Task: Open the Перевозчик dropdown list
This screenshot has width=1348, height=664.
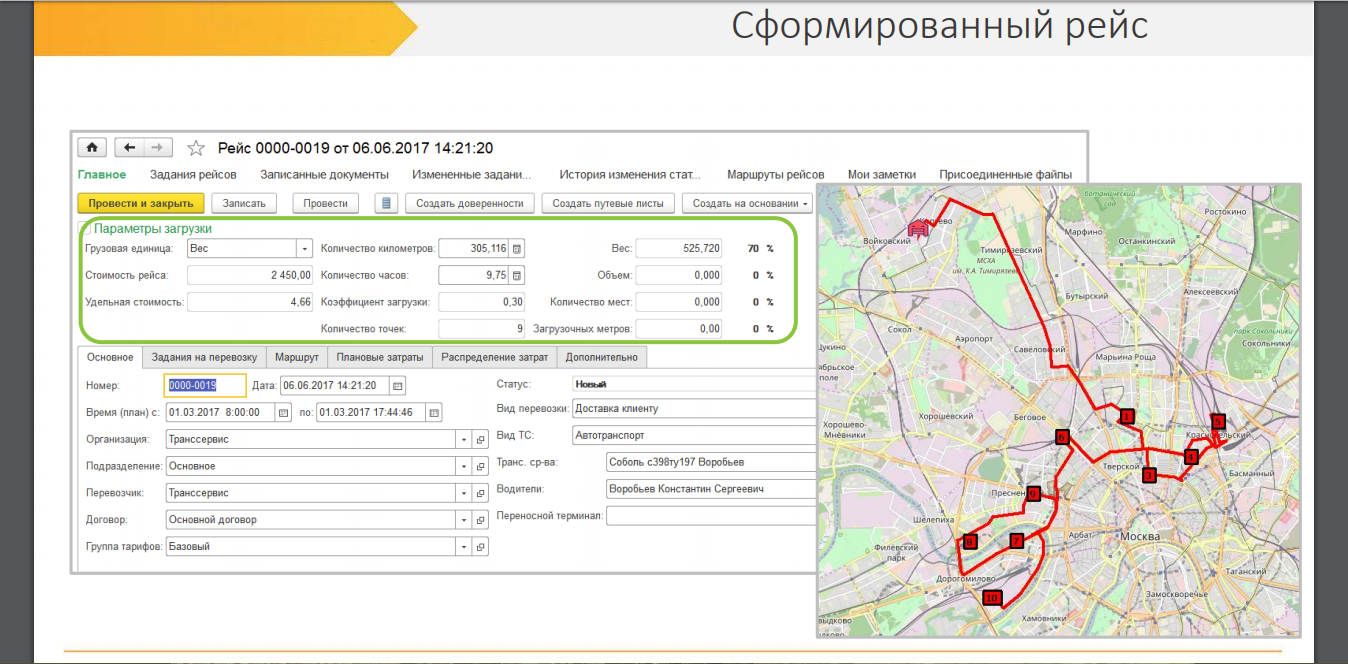Action: [464, 493]
